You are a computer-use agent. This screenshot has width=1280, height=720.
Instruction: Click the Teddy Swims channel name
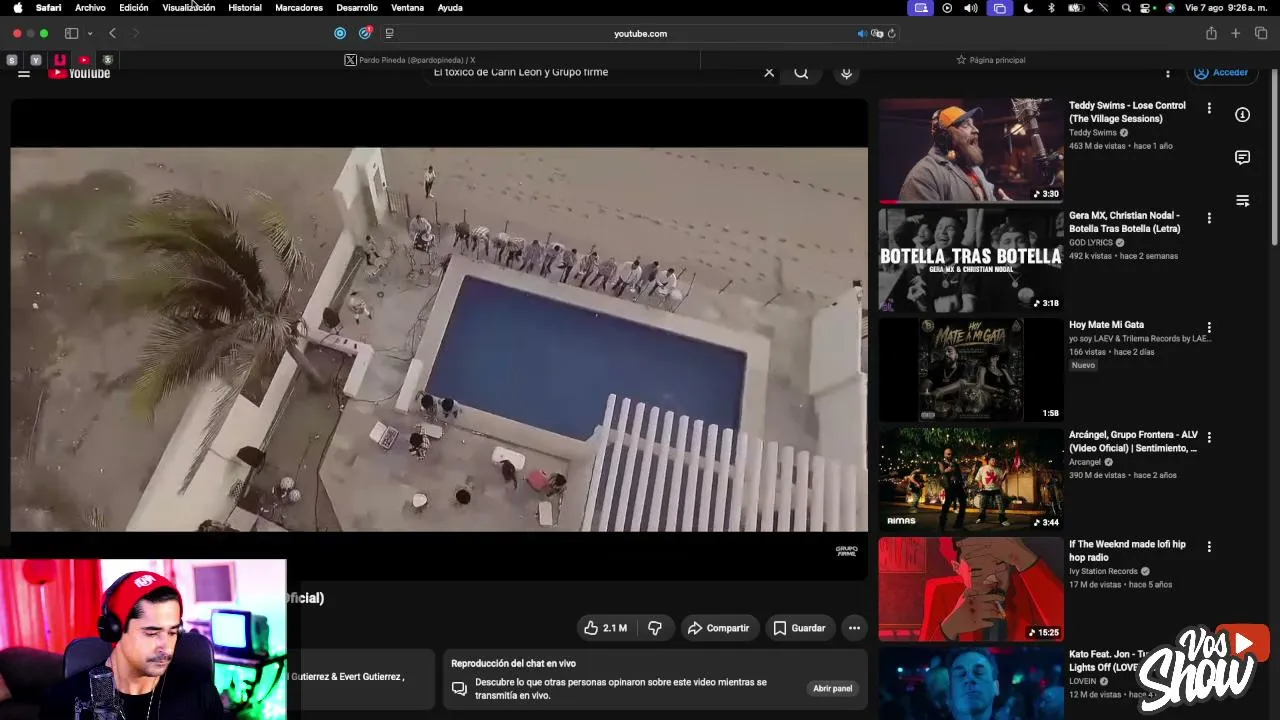tap(1093, 133)
